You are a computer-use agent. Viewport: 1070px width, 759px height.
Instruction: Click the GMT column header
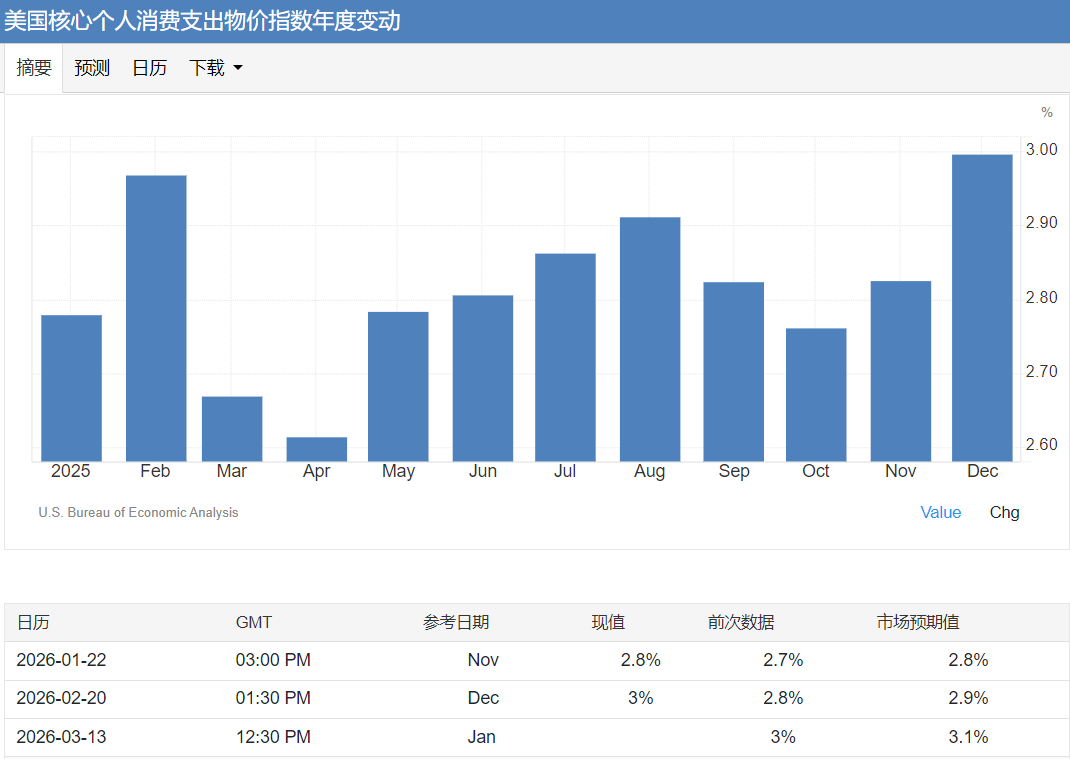[x=254, y=621]
